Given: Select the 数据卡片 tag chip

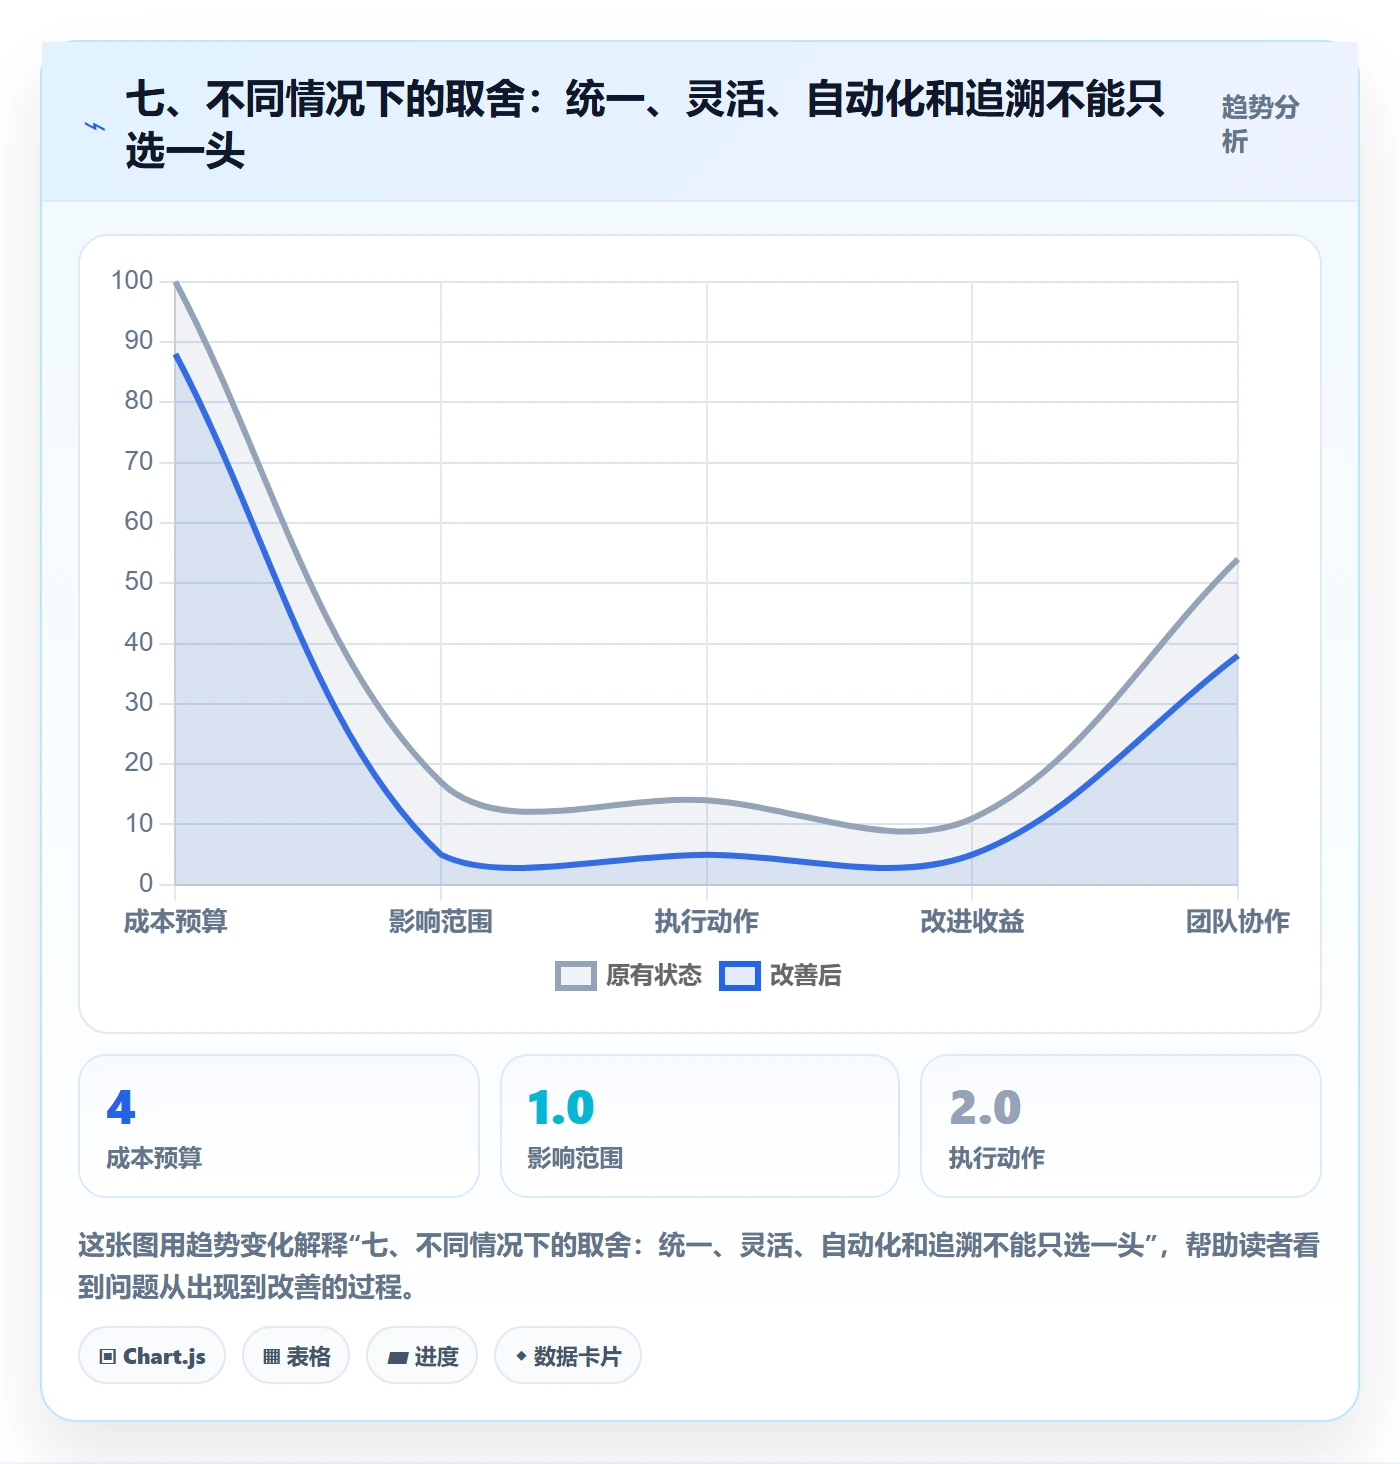Looking at the screenshot, I should pyautogui.click(x=568, y=1356).
